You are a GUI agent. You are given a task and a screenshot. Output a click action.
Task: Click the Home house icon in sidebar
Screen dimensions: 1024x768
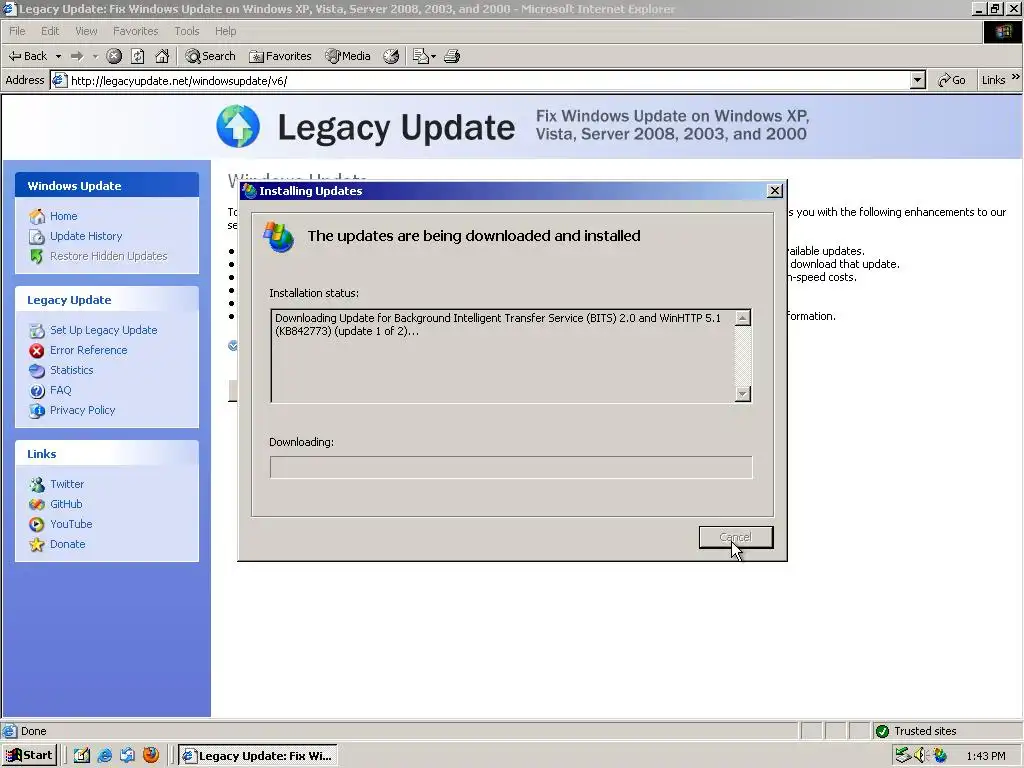point(37,216)
